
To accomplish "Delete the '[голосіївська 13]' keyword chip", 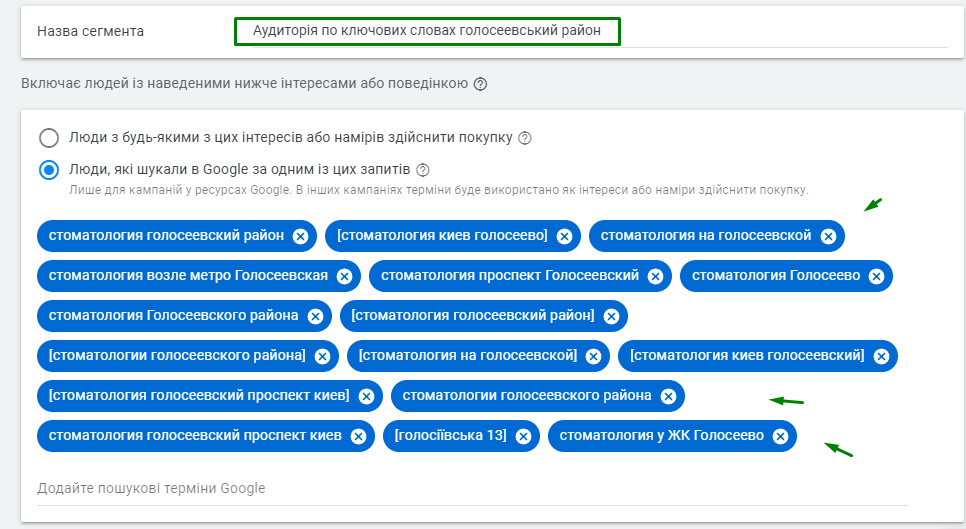I will click(524, 436).
